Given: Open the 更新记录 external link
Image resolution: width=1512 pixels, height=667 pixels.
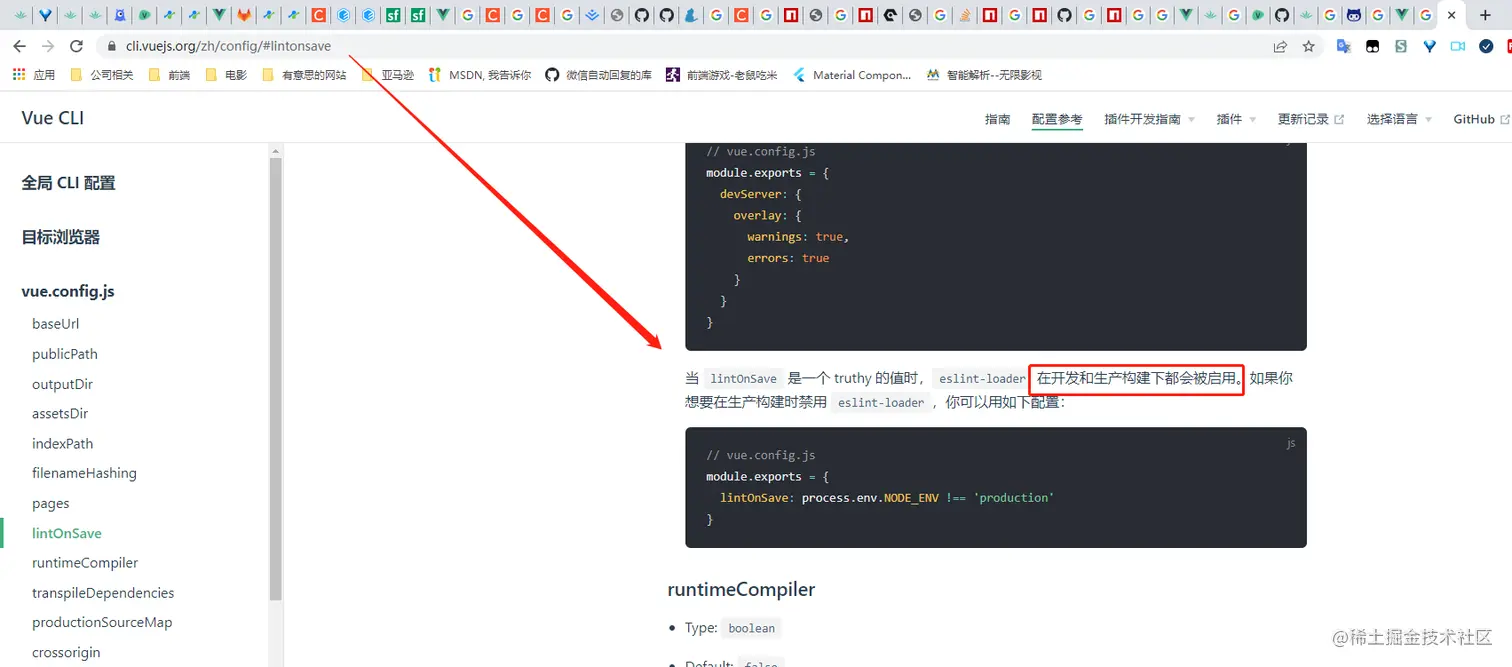Looking at the screenshot, I should [x=1311, y=119].
